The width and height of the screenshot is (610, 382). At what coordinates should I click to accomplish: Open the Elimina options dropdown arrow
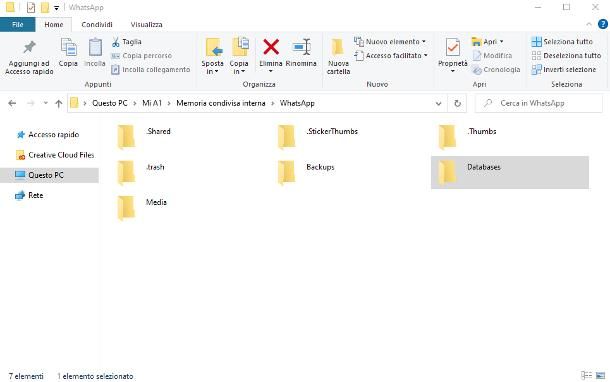pos(271,71)
